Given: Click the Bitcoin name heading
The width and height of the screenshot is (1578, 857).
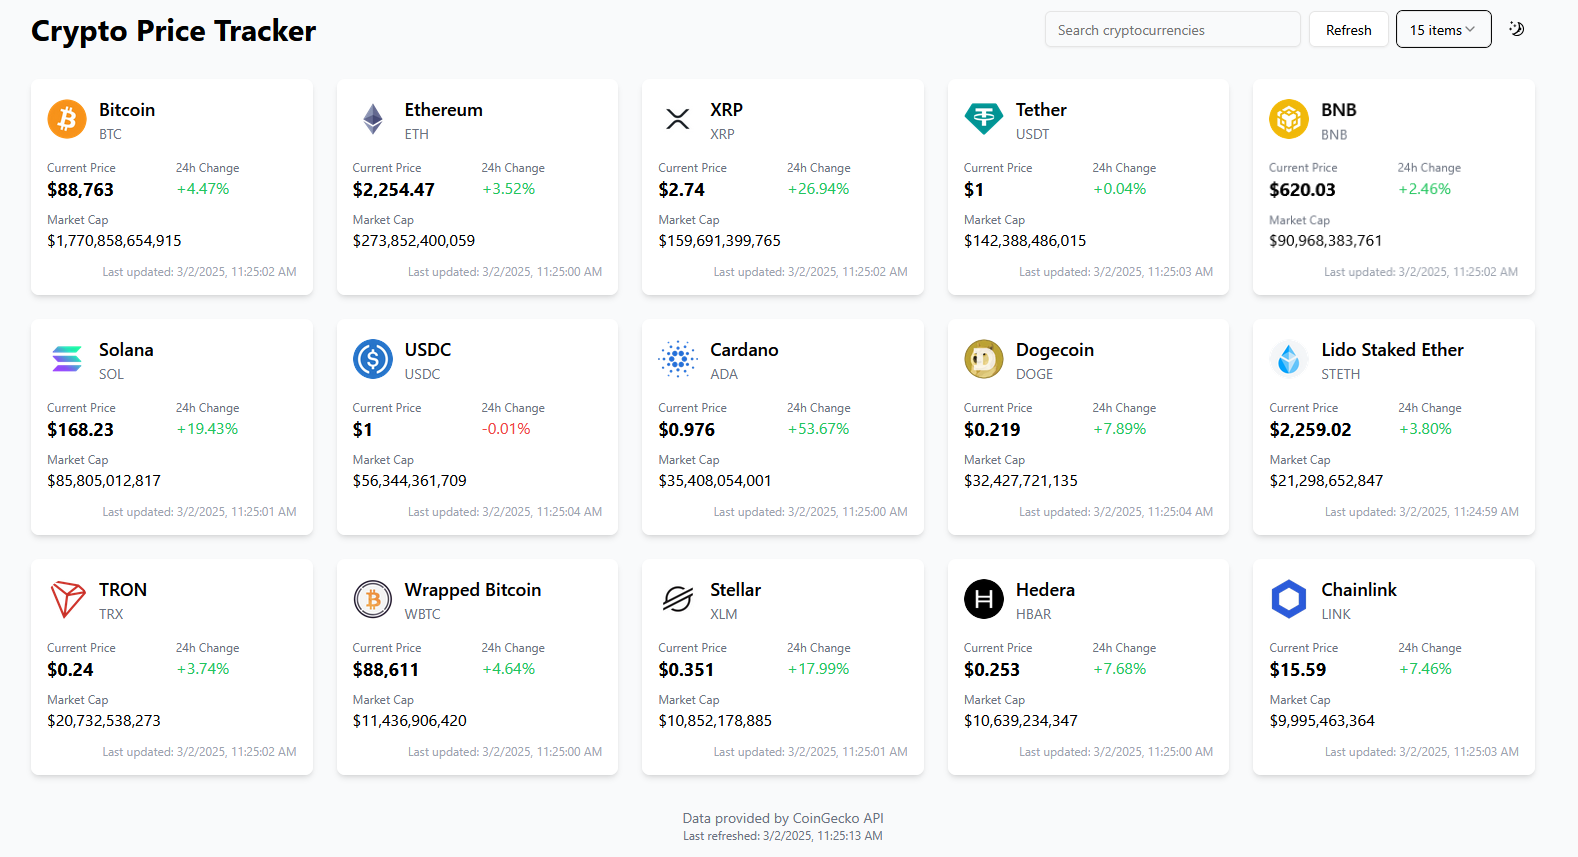Looking at the screenshot, I should (x=127, y=110).
